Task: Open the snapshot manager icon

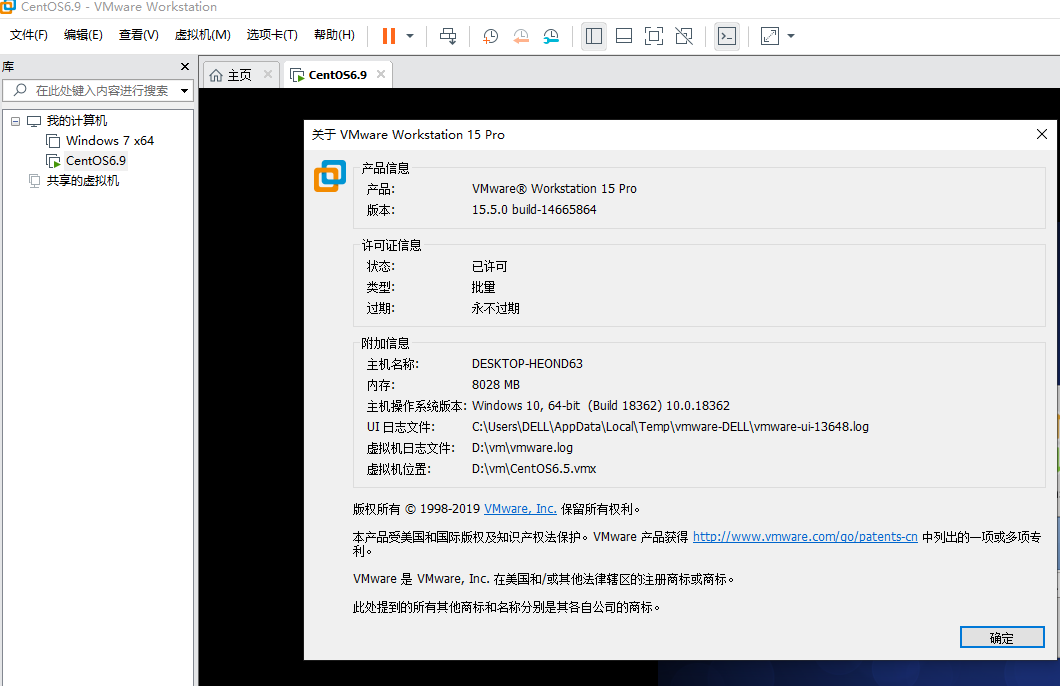Action: [552, 36]
